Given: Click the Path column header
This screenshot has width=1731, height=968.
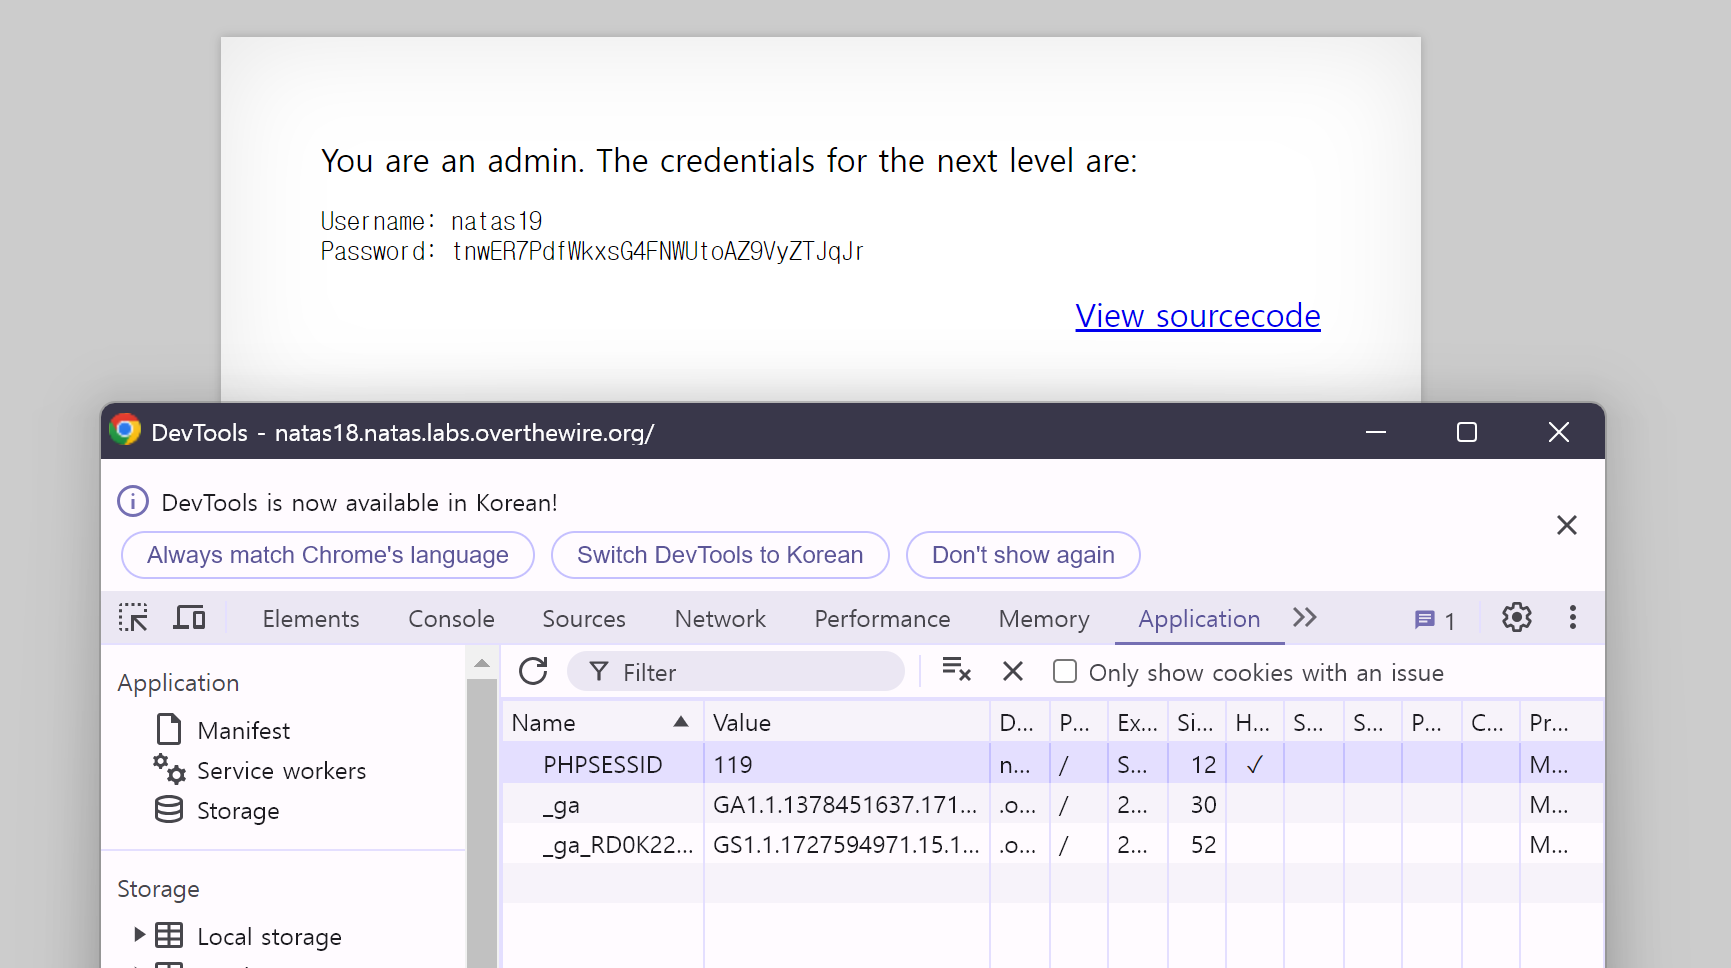Looking at the screenshot, I should [x=1079, y=722].
